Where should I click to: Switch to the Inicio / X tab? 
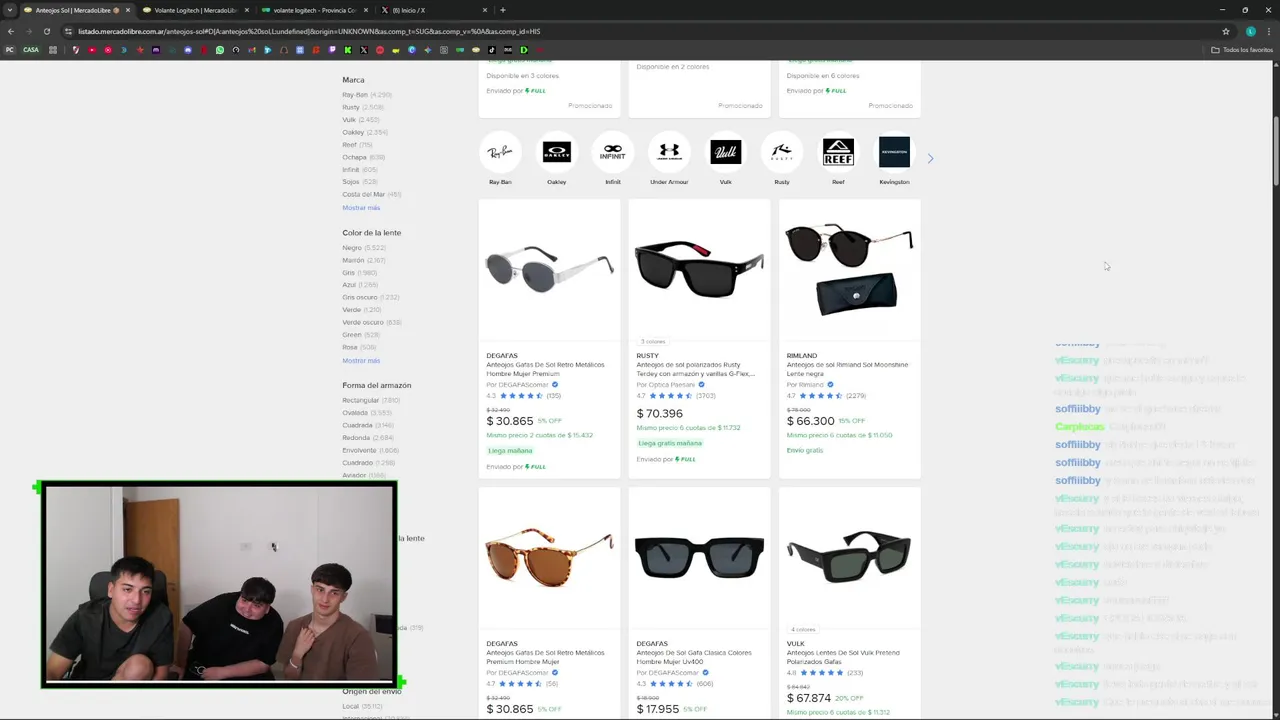coord(434,10)
